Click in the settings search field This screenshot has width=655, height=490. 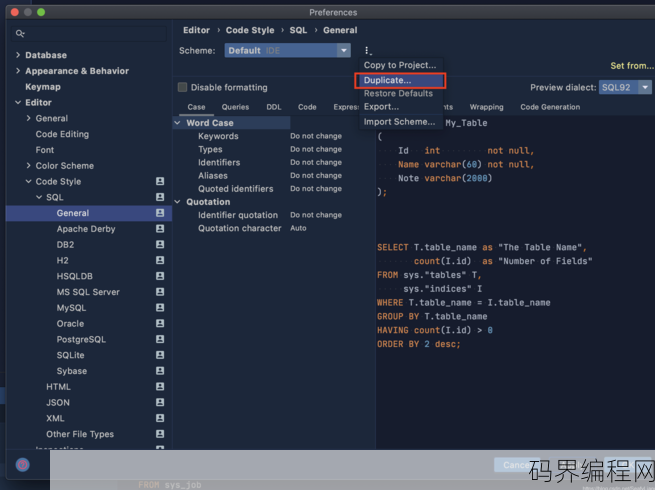pyautogui.click(x=89, y=33)
